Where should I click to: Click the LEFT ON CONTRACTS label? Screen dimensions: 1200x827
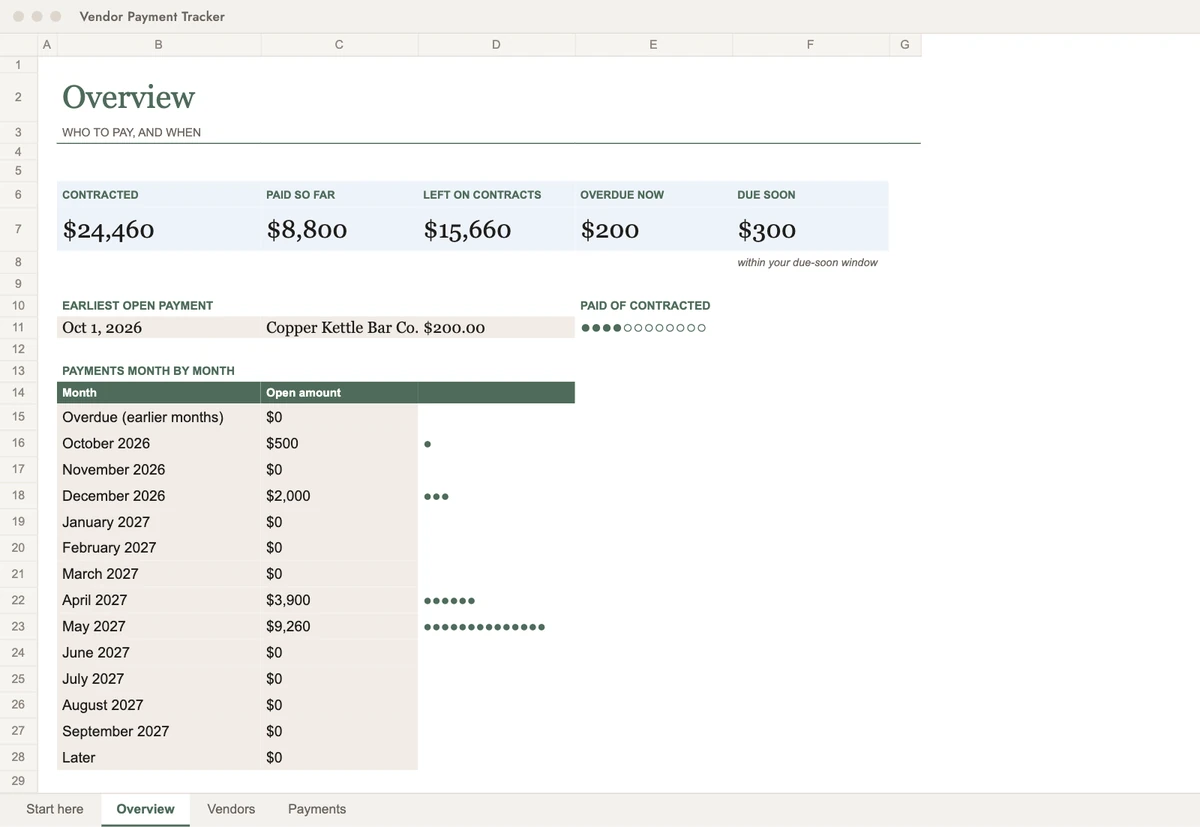point(482,195)
